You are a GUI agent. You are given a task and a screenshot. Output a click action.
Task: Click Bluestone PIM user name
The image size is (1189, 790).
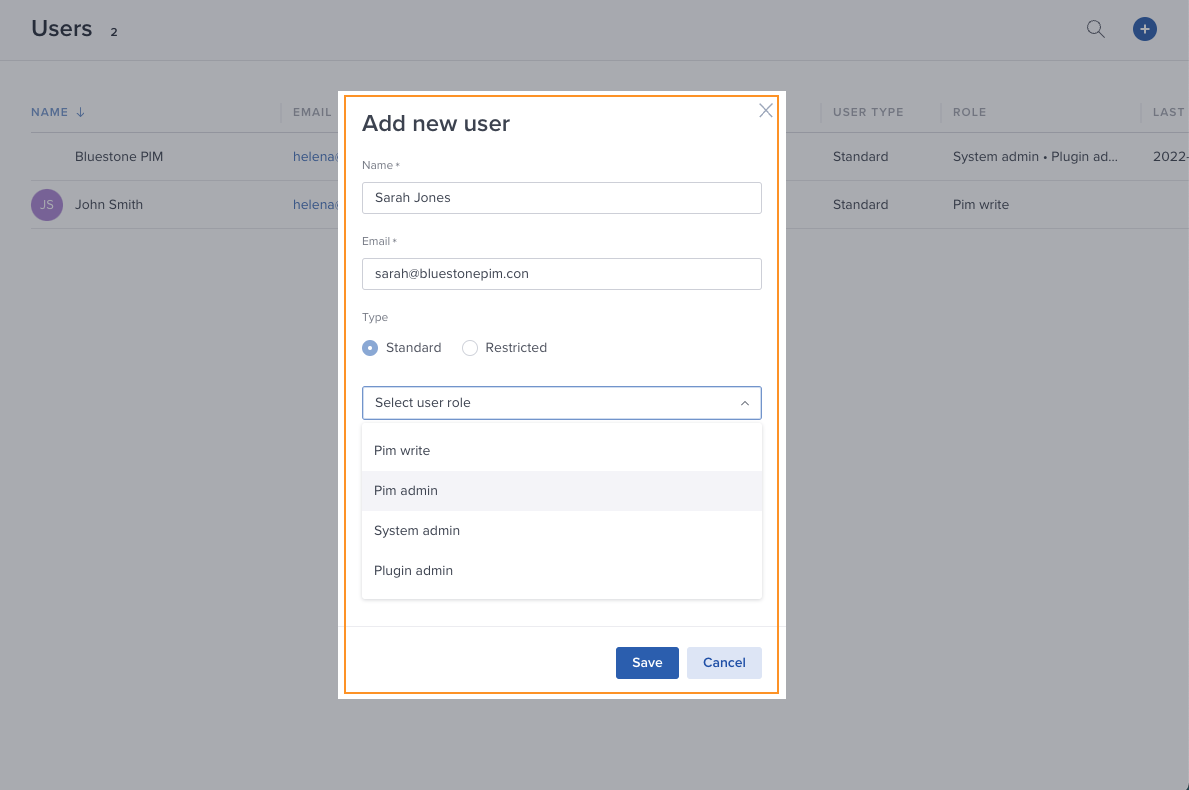(x=119, y=157)
